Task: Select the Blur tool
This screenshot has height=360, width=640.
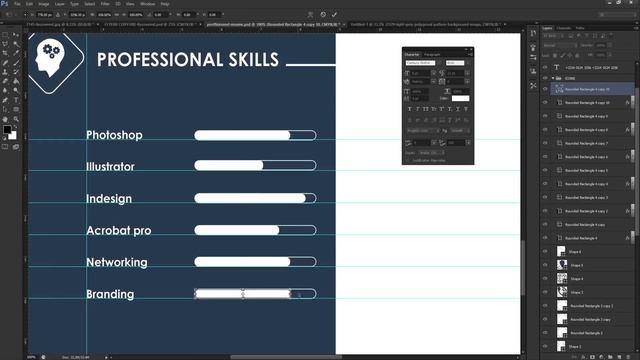Action: click(x=5, y=91)
